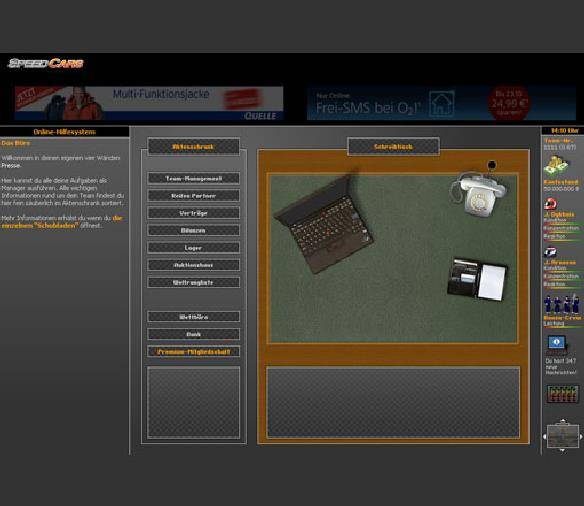Image resolution: width=584 pixels, height=506 pixels.
Task: Click the clock time display
Action: [x=565, y=131]
